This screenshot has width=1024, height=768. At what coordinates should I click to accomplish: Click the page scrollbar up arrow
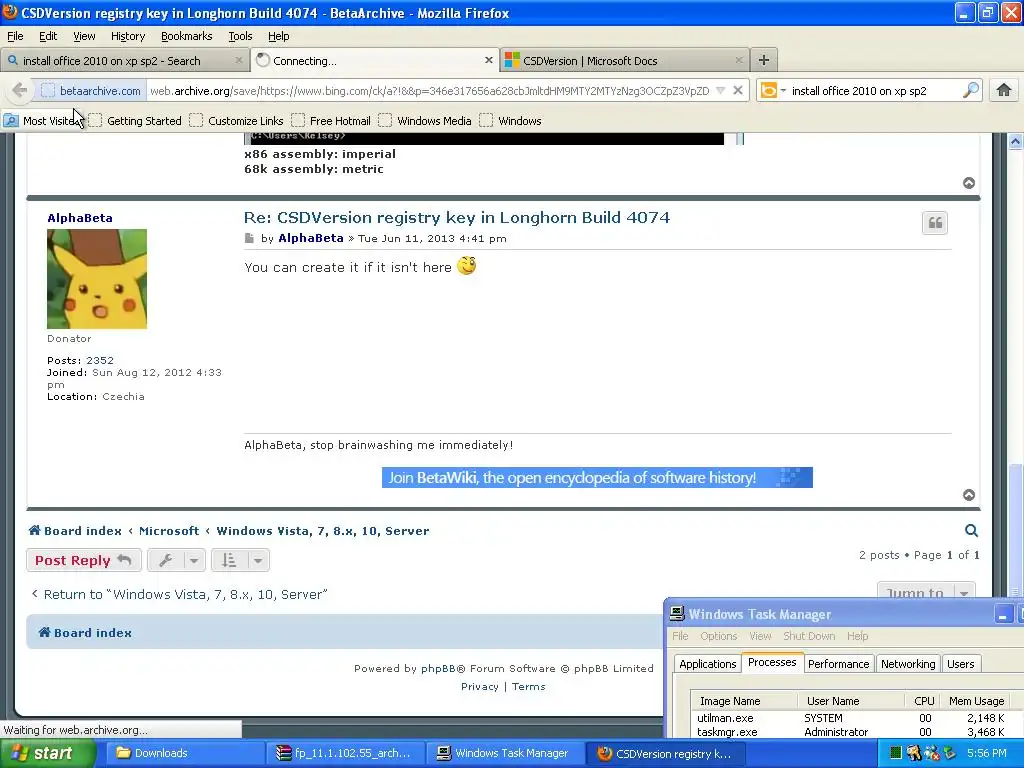[x=1015, y=140]
